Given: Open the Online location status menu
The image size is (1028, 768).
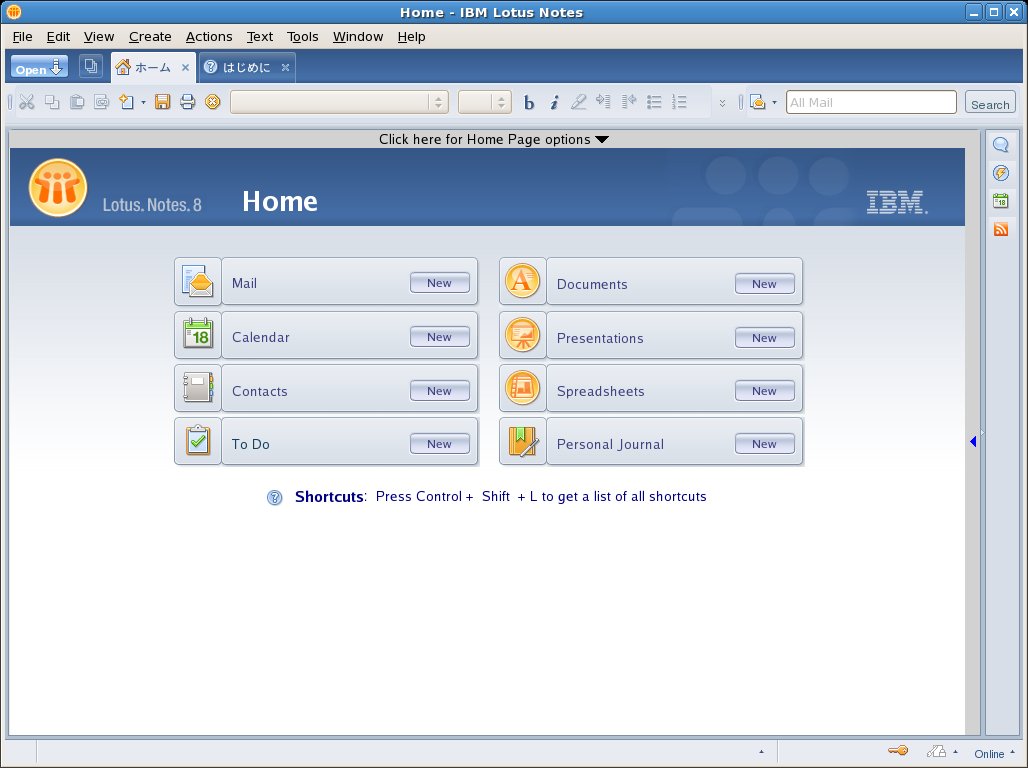Looking at the screenshot, I should (x=994, y=754).
